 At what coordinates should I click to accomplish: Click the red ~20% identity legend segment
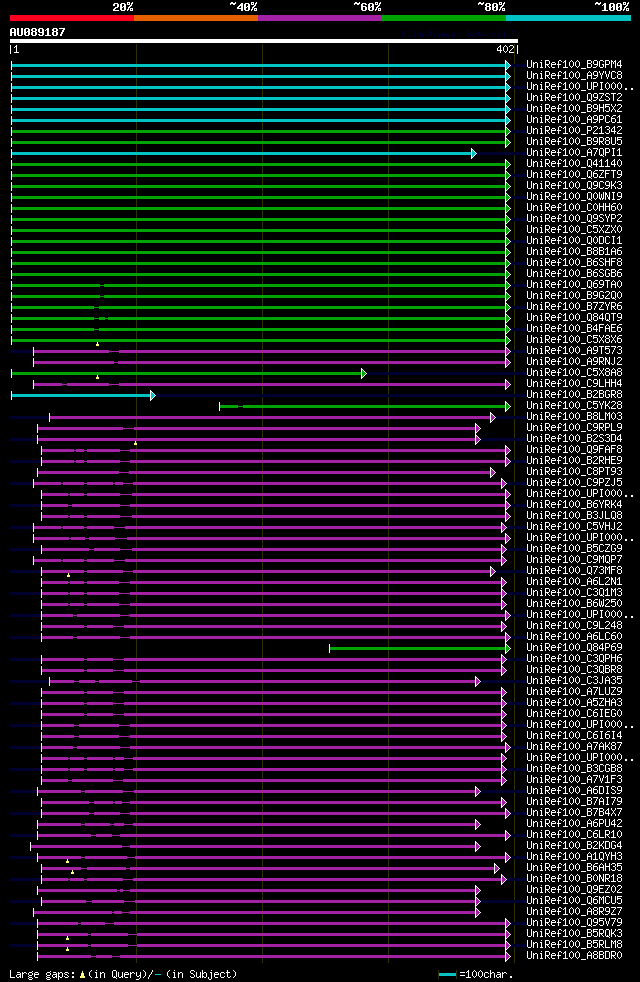pos(72,18)
